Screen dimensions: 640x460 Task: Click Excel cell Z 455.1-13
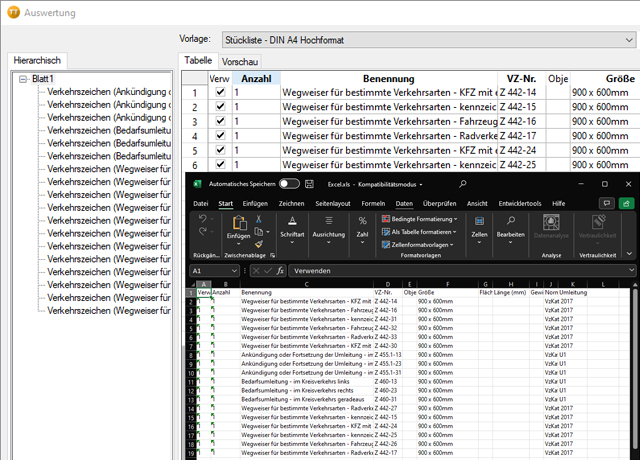tap(387, 355)
